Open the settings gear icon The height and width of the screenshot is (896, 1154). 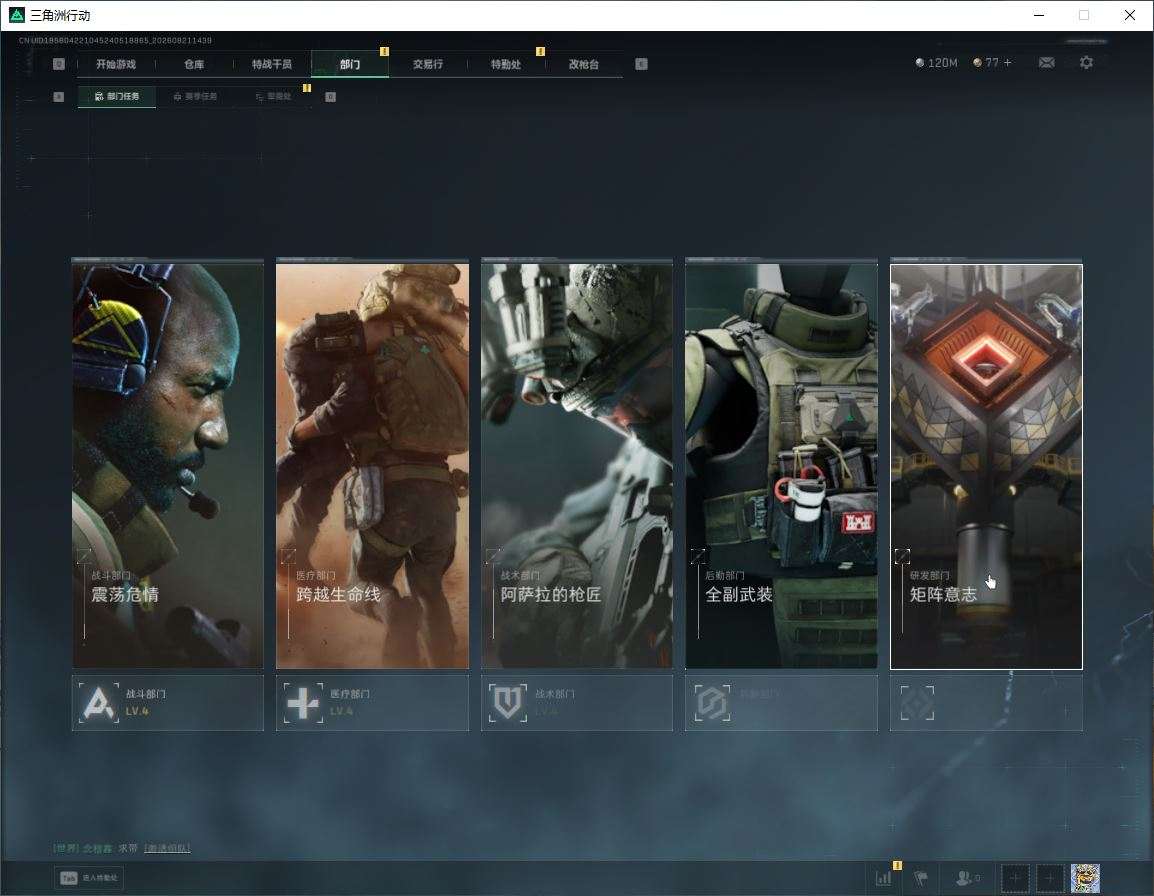pos(1086,63)
